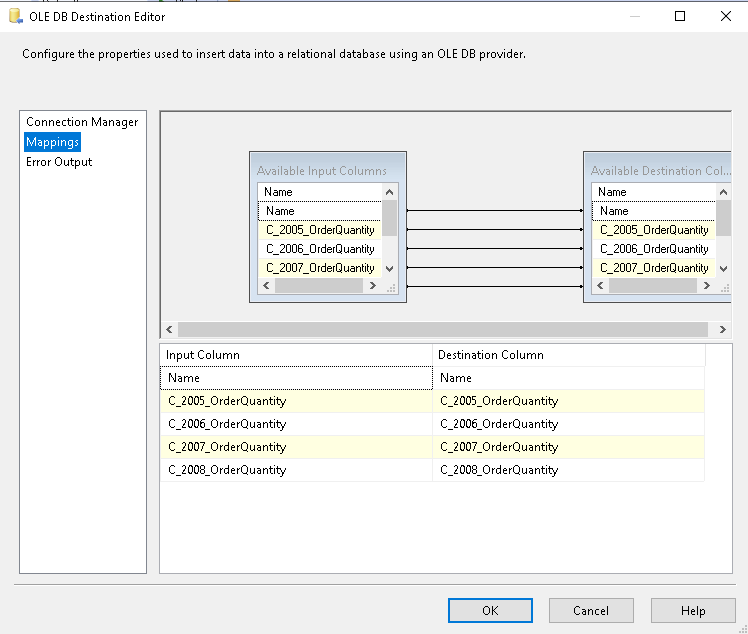The image size is (748, 634).
Task: Open the Connection Manager page
Action: point(82,122)
